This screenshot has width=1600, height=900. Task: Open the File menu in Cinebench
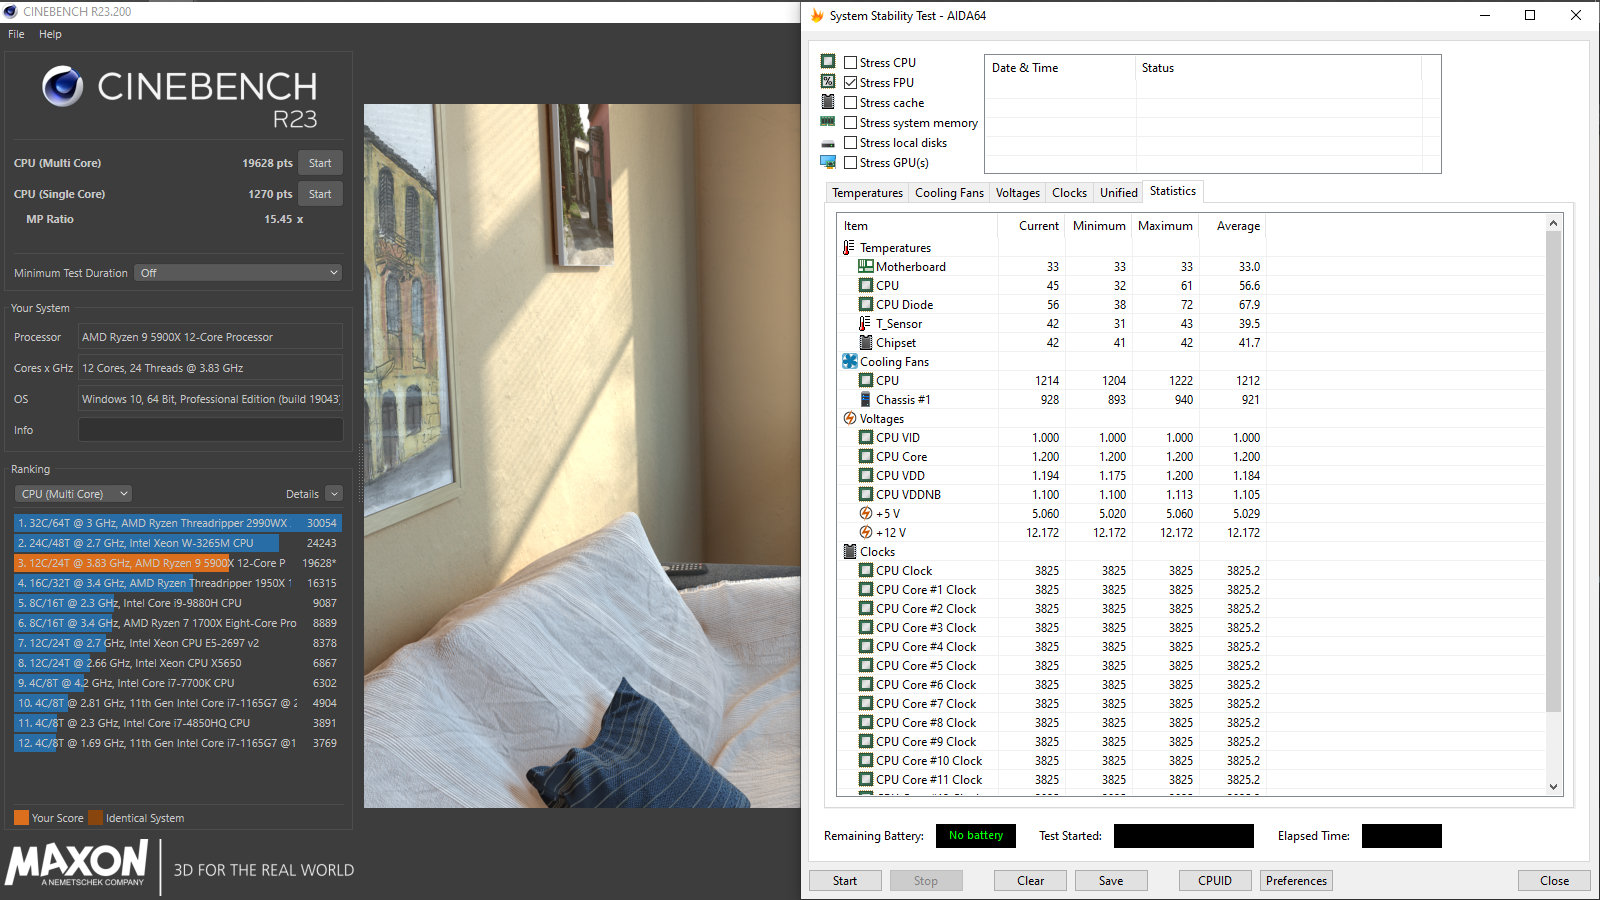(x=16, y=34)
